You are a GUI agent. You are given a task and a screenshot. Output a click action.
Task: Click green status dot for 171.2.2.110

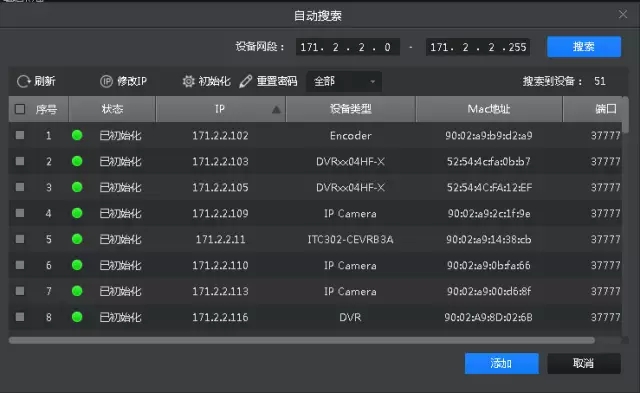77,265
